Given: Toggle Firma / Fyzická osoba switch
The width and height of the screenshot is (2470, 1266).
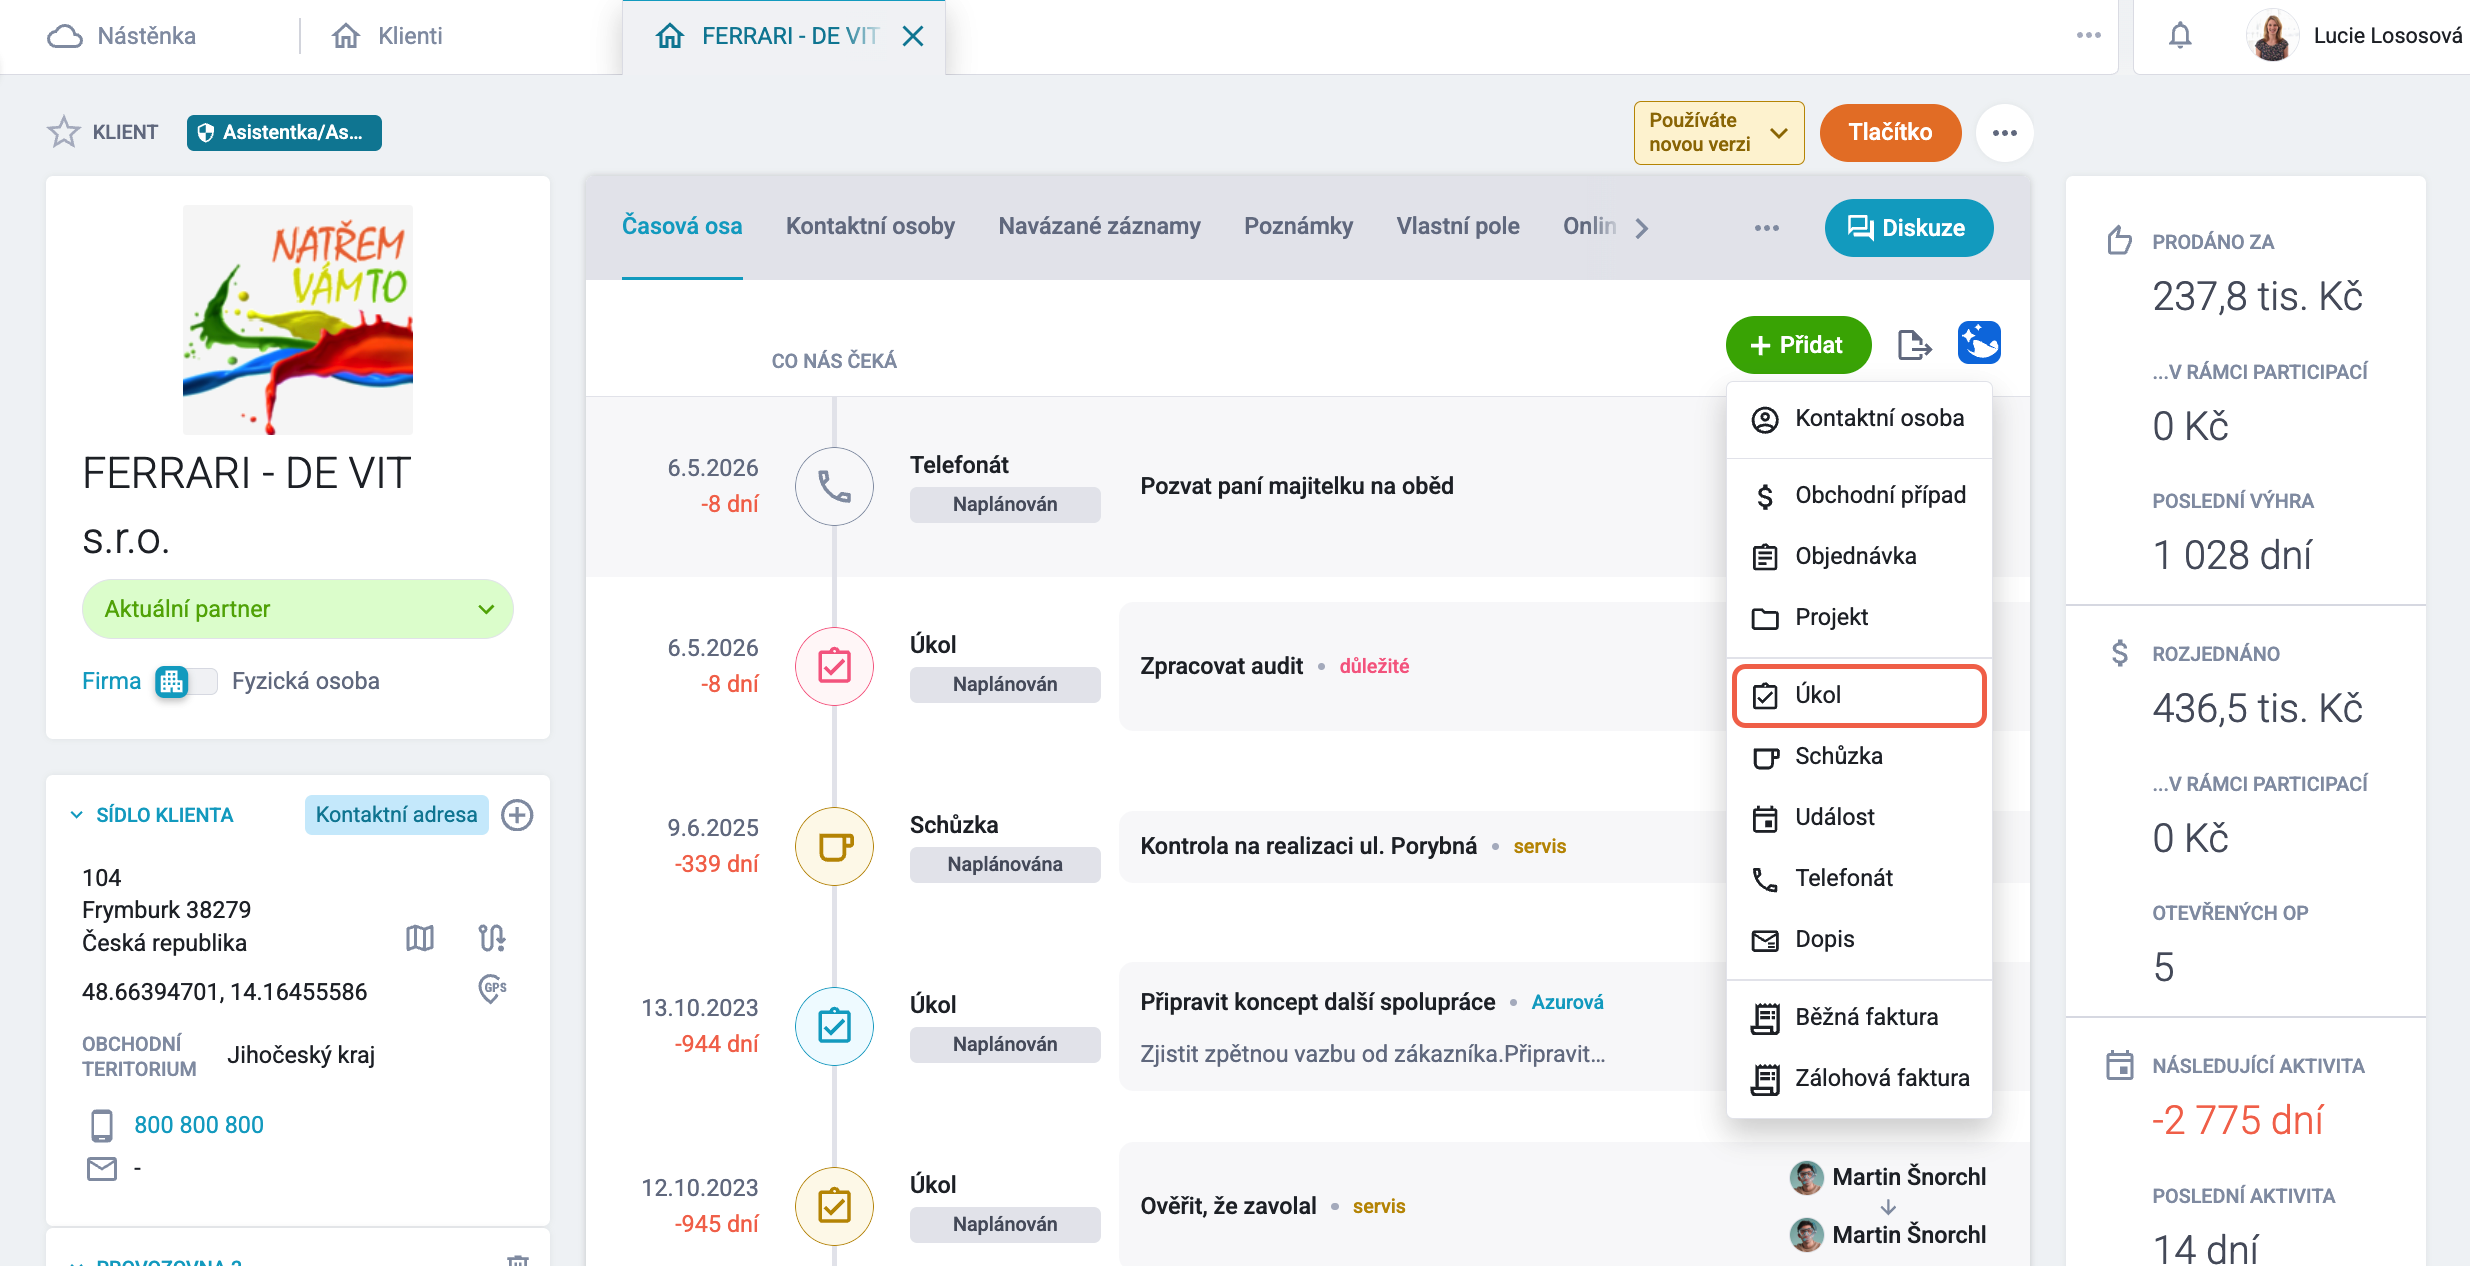Looking at the screenshot, I should (x=186, y=682).
